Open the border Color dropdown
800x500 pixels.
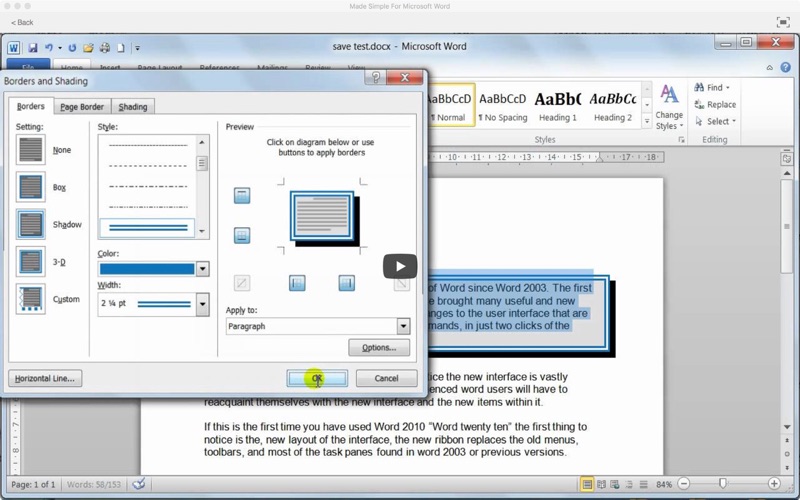[x=203, y=269]
